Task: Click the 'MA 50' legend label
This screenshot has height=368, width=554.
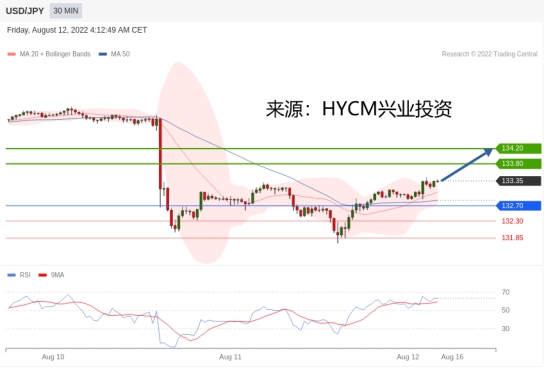Action: (x=120, y=54)
